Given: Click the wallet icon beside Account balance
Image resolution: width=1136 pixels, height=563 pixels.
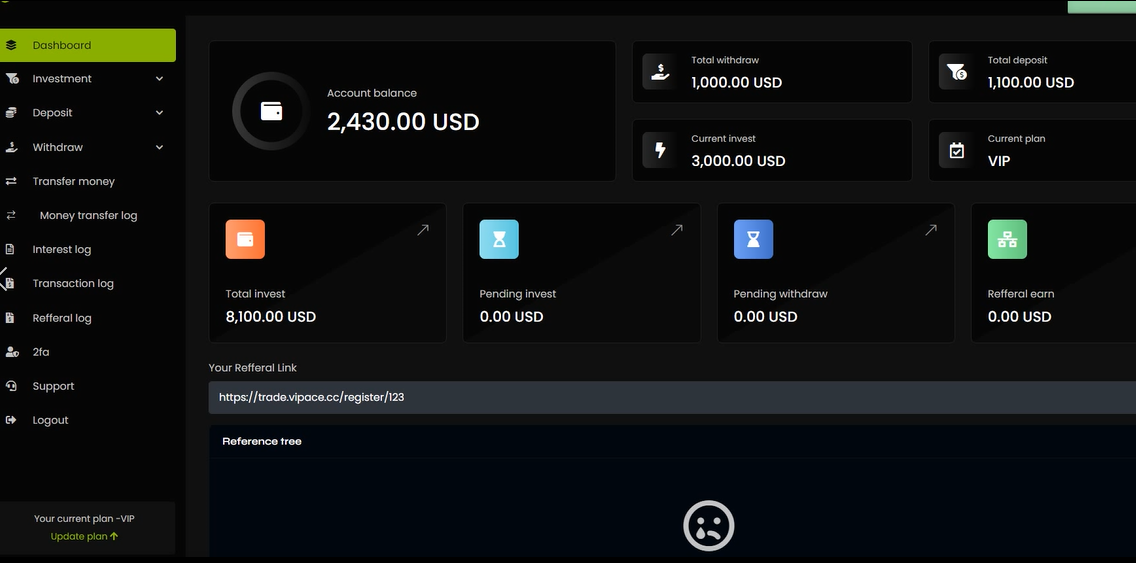Looking at the screenshot, I should pos(271,111).
